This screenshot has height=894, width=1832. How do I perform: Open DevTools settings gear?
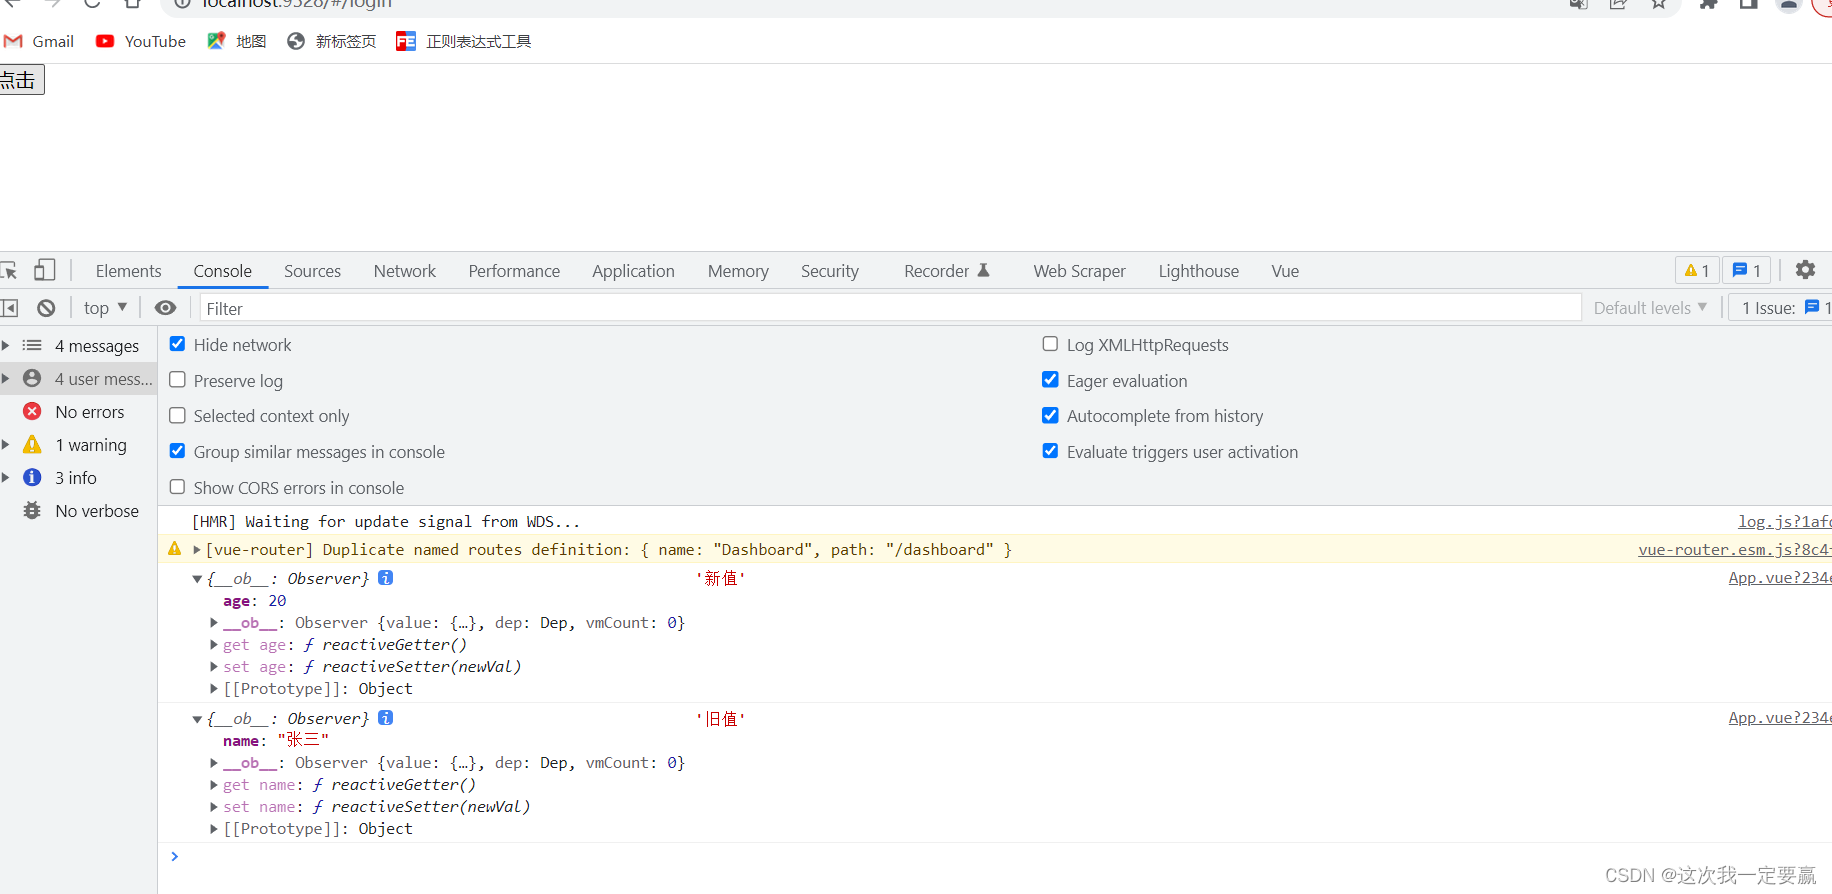click(x=1805, y=270)
